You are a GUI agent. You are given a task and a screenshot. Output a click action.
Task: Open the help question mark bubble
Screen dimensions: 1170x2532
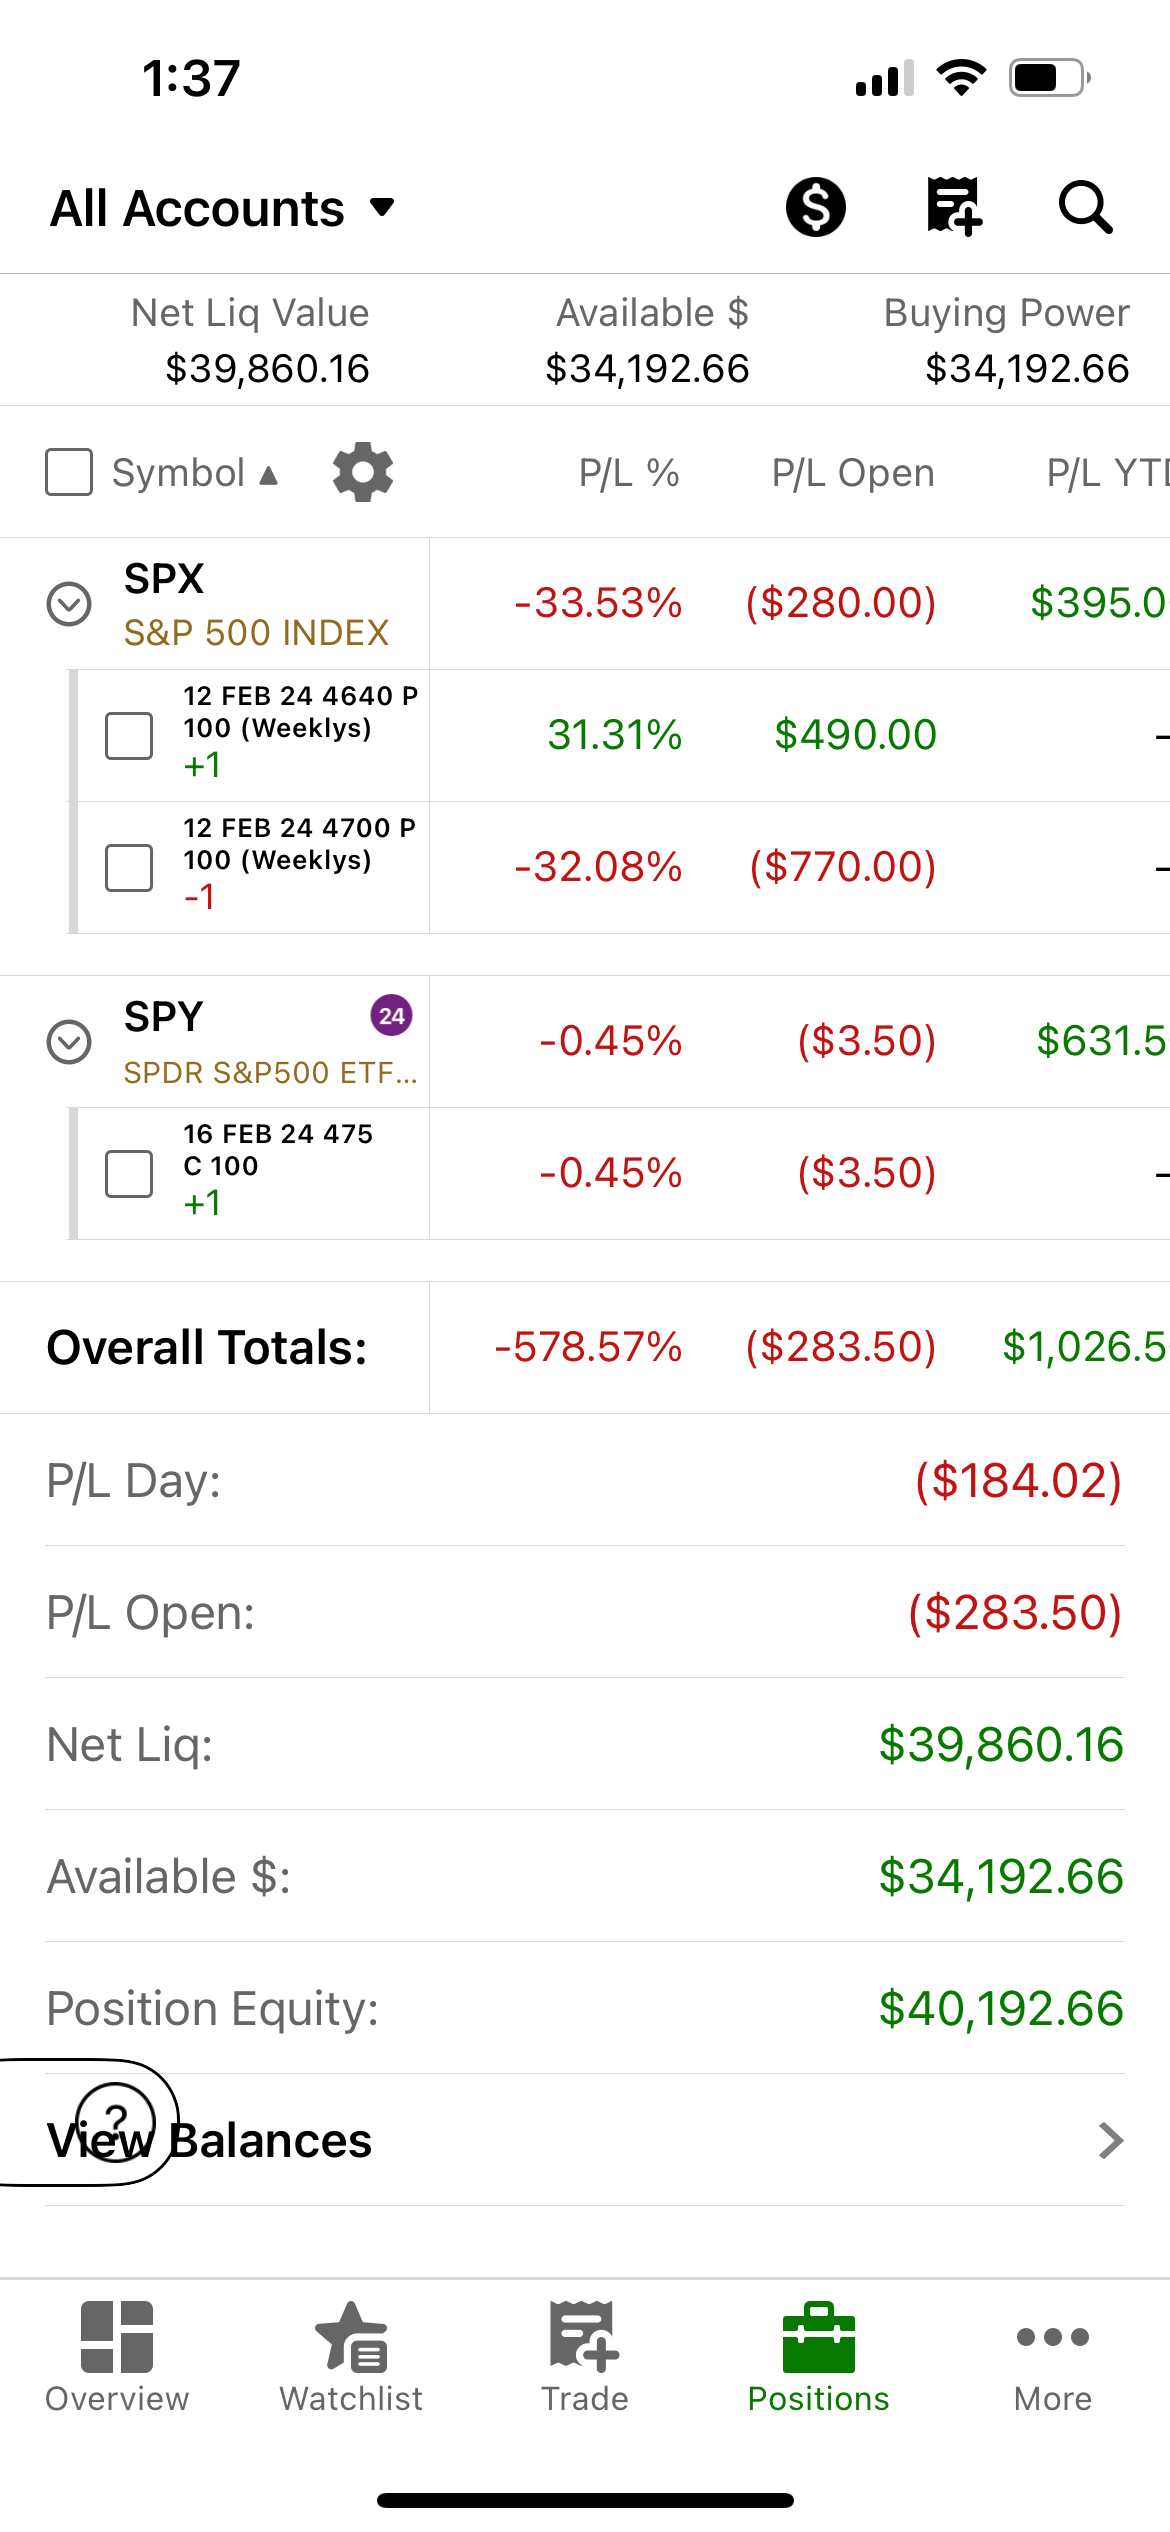(x=116, y=2122)
